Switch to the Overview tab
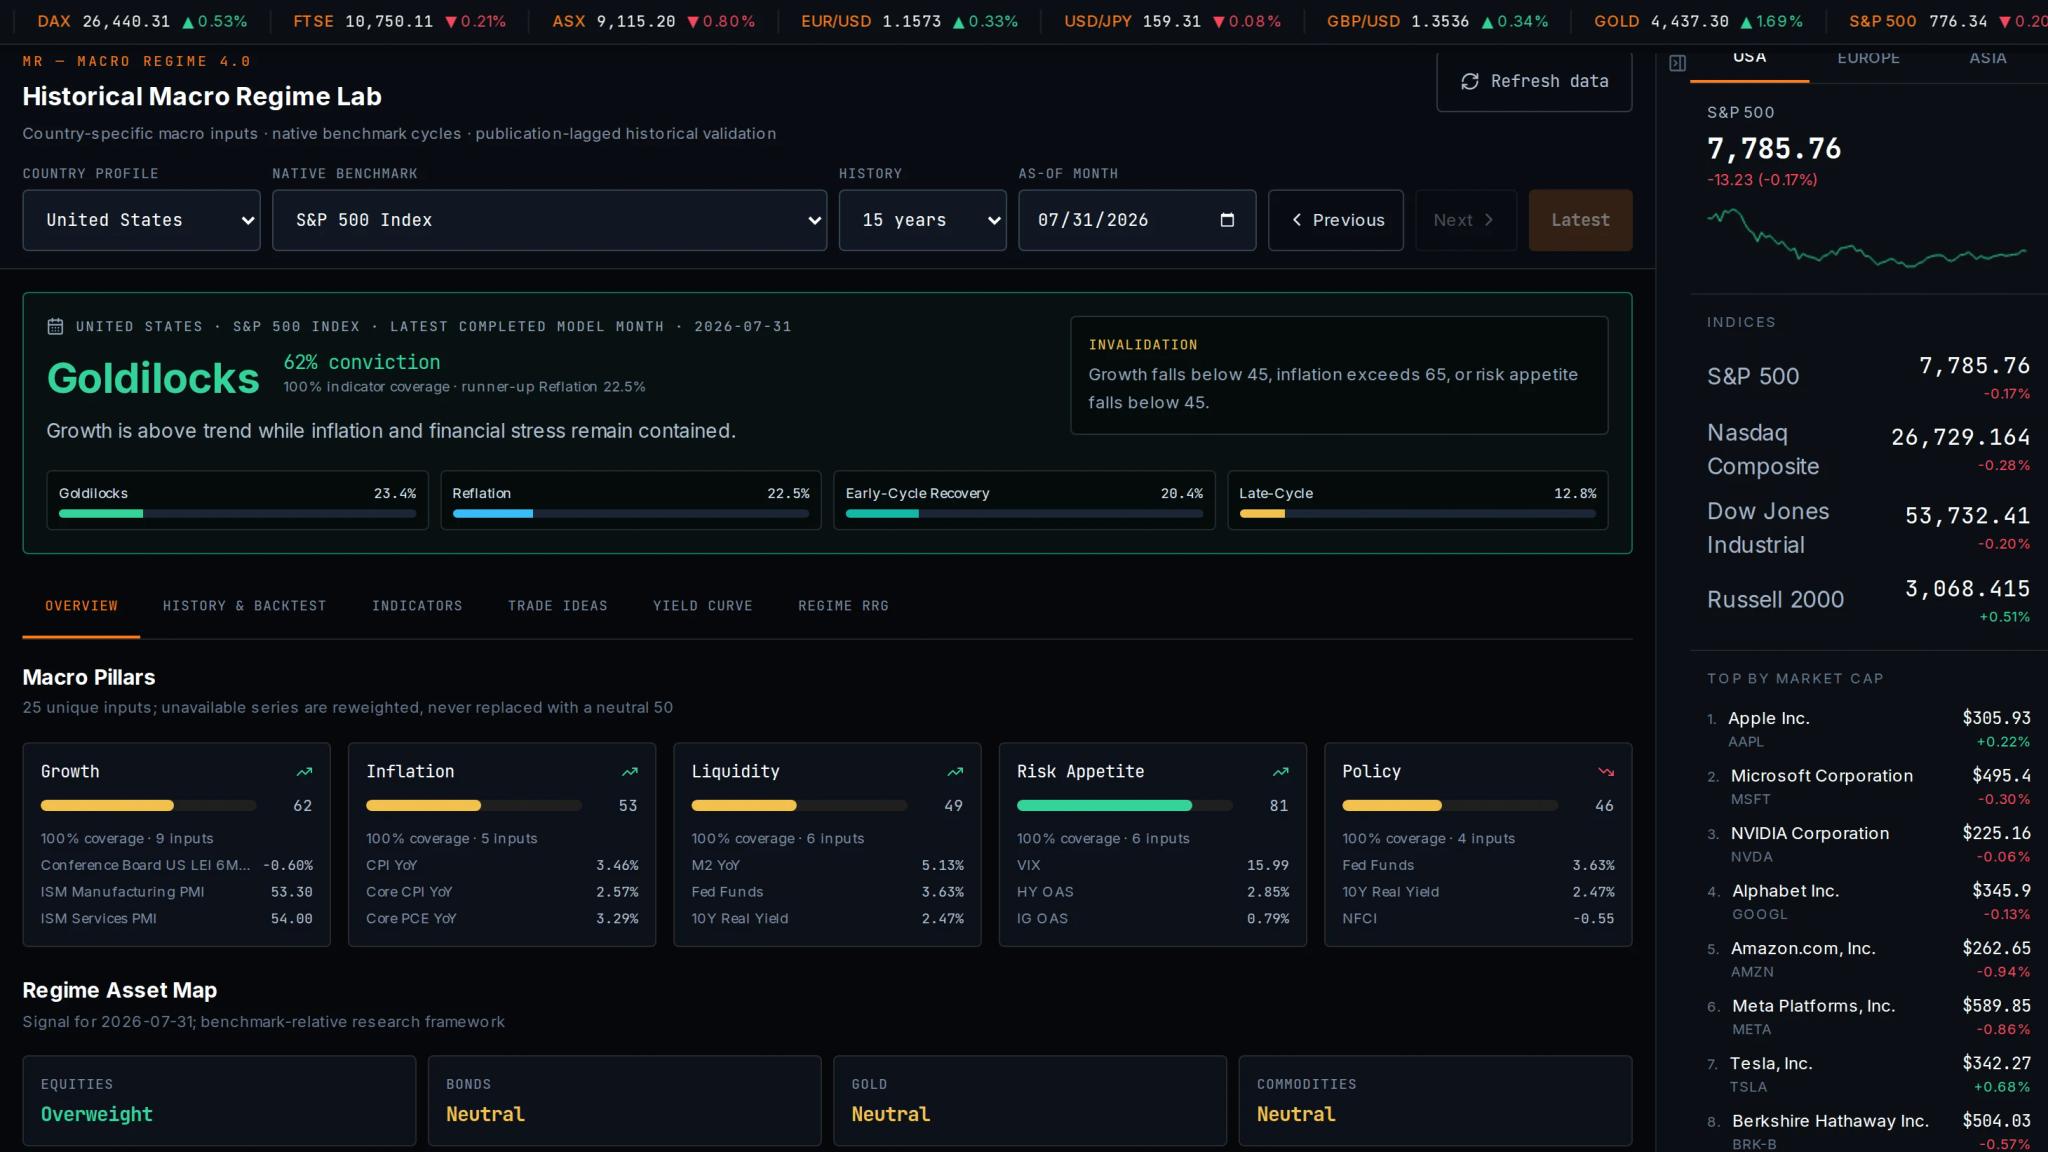Screen dimensions: 2048x1152 click(x=81, y=606)
